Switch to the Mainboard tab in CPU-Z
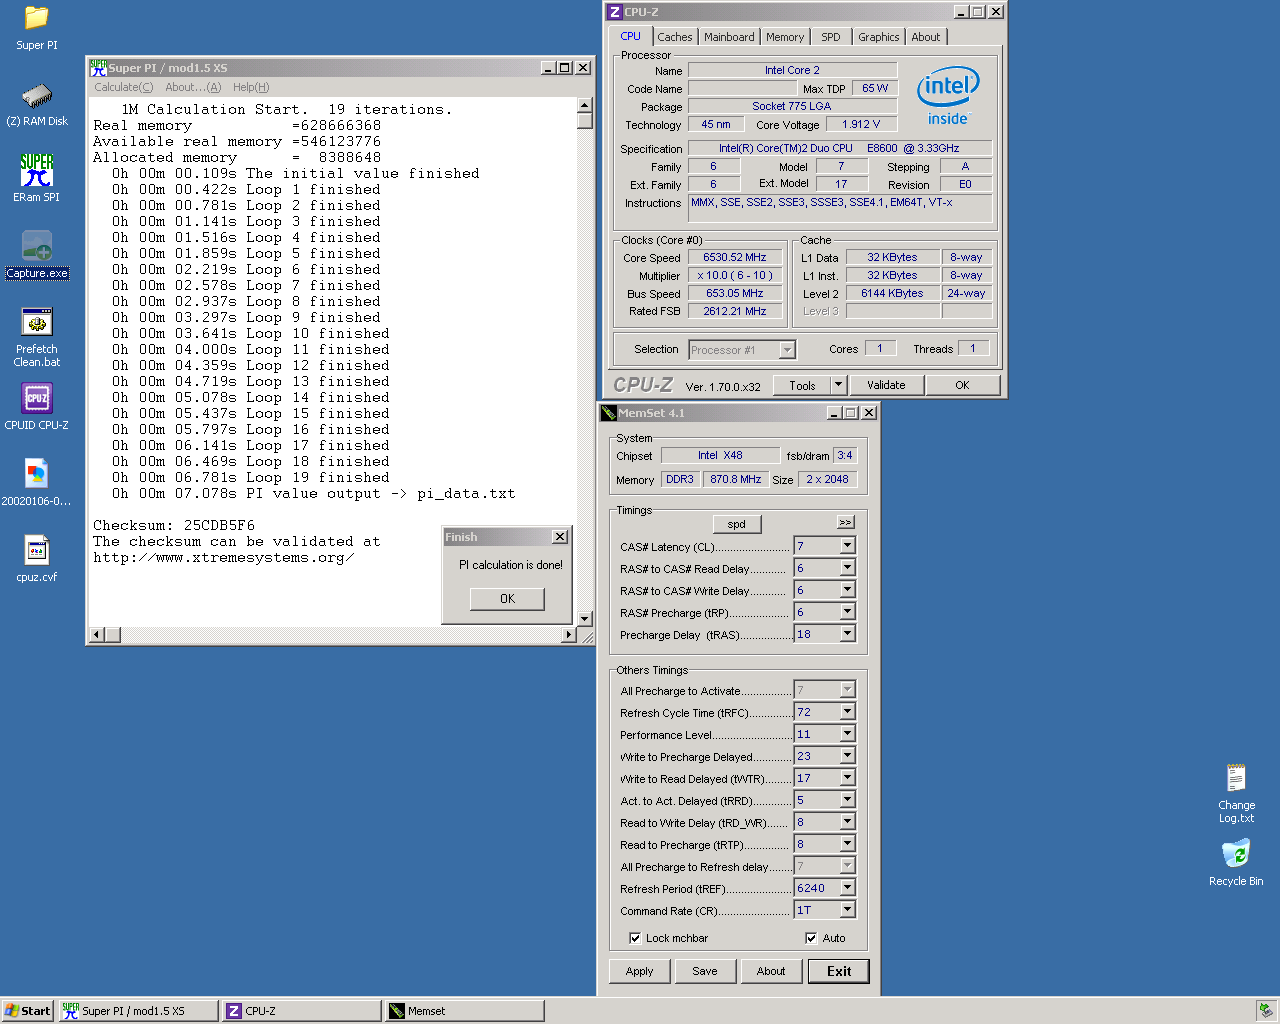The image size is (1280, 1024). [729, 37]
